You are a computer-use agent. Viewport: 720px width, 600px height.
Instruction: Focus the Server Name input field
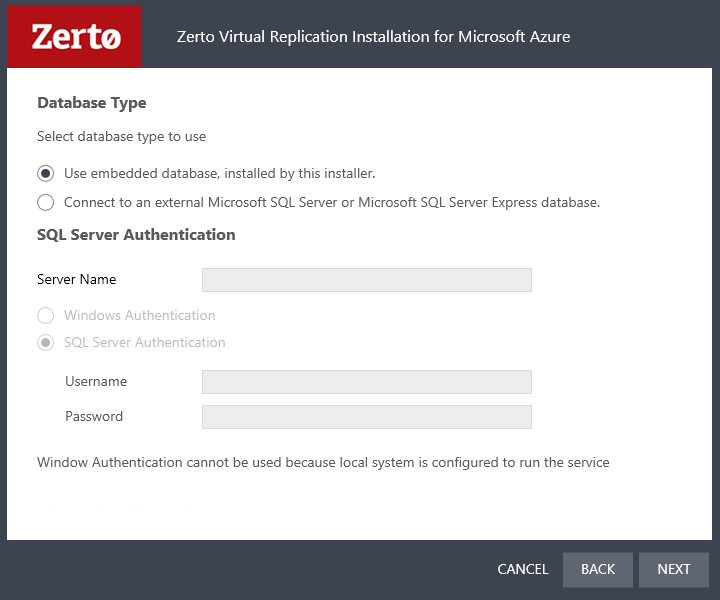(367, 280)
